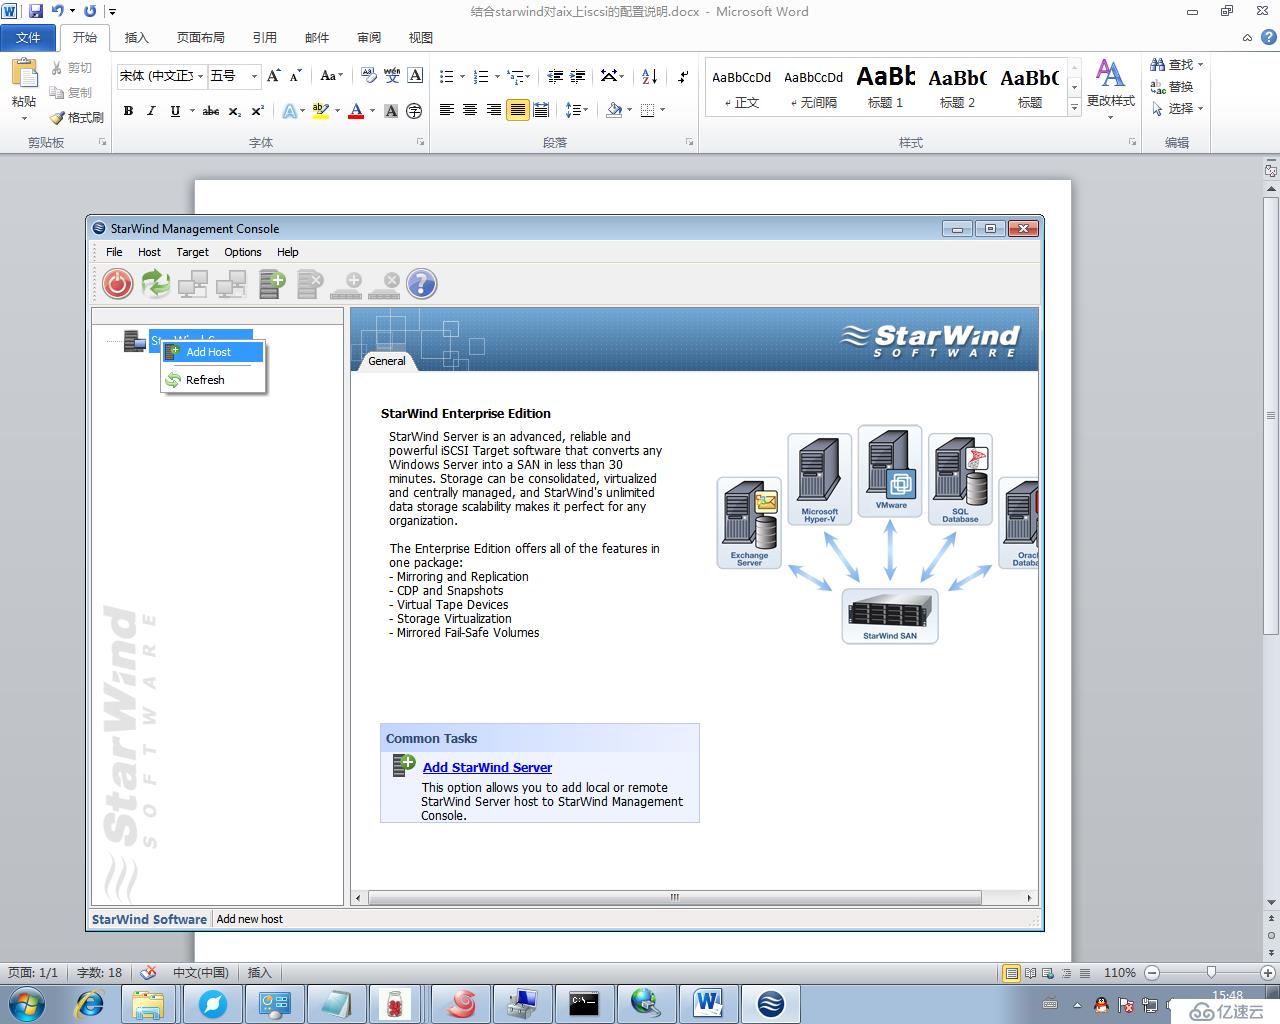This screenshot has height=1024, width=1280.
Task: Open the text highlight color dropdown arrow
Action: 337,111
